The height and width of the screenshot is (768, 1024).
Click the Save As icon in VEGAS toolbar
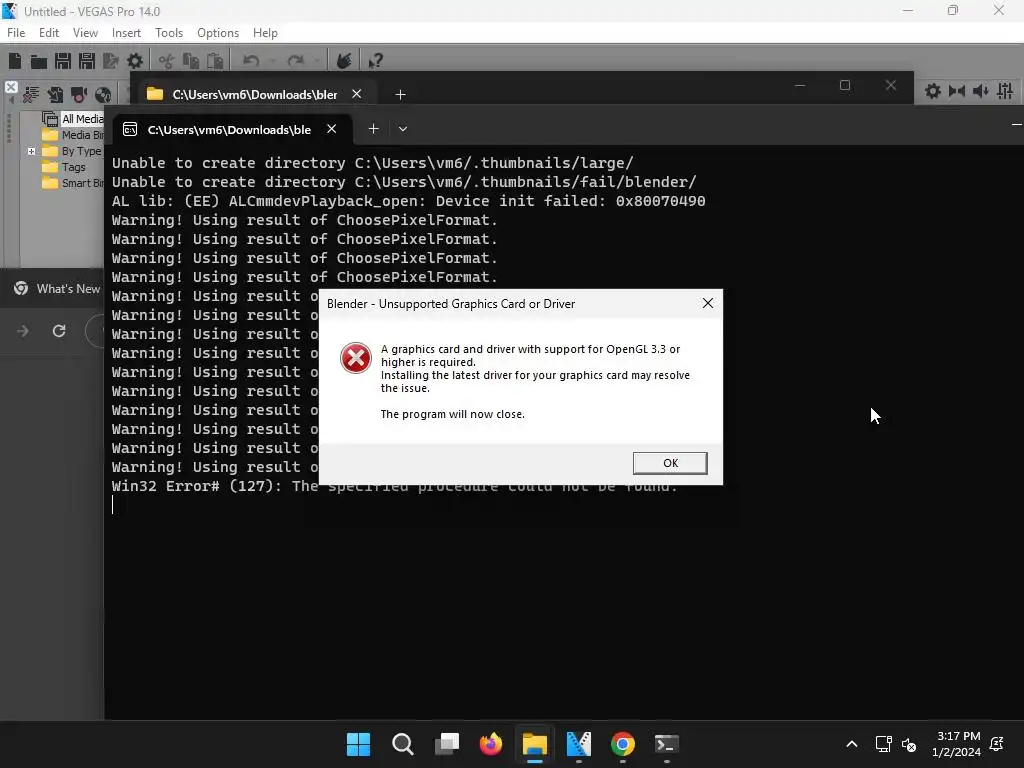tap(87, 61)
